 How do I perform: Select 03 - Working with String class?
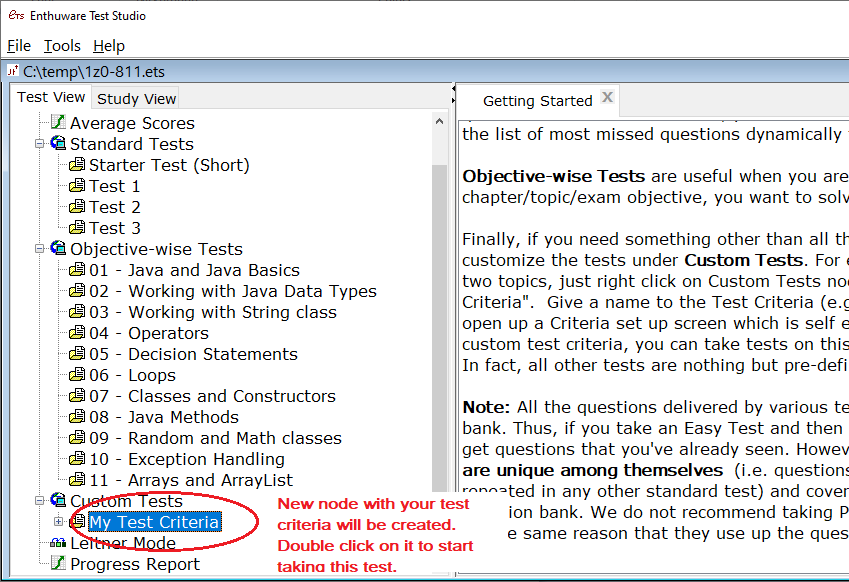pos(212,312)
